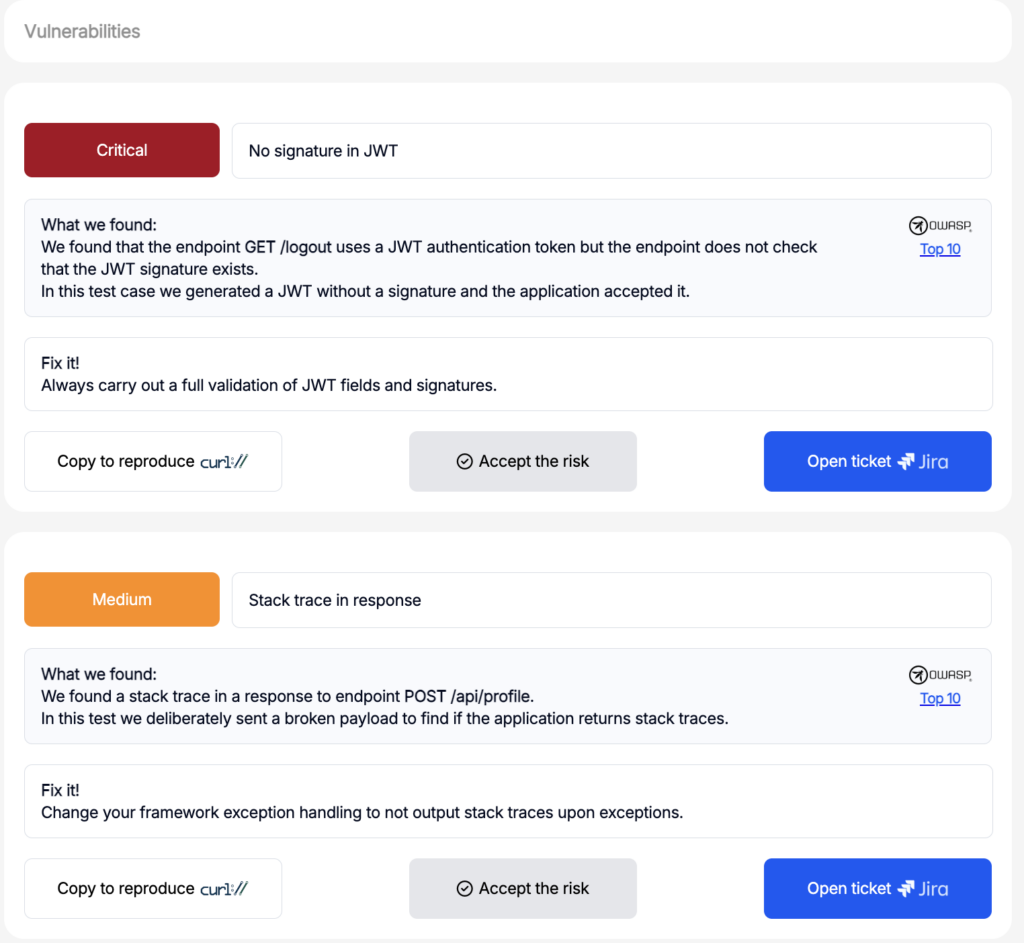Click the checkmark icon for the stack trace risk
This screenshot has height=943, width=1024.
point(464,889)
